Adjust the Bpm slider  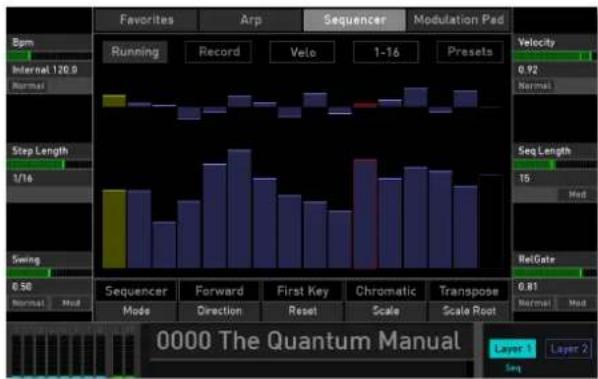(50, 56)
